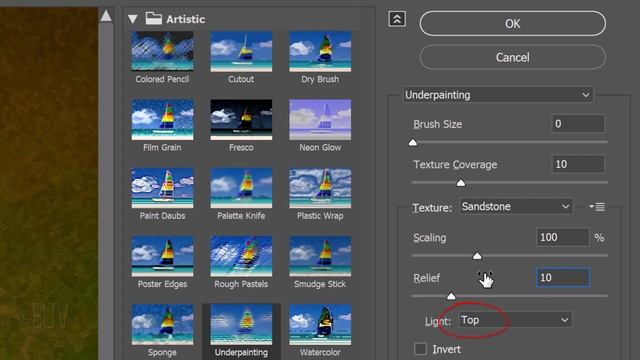Select the Colored Pencil filter thumbnail
640x360 pixels.
click(x=162, y=52)
